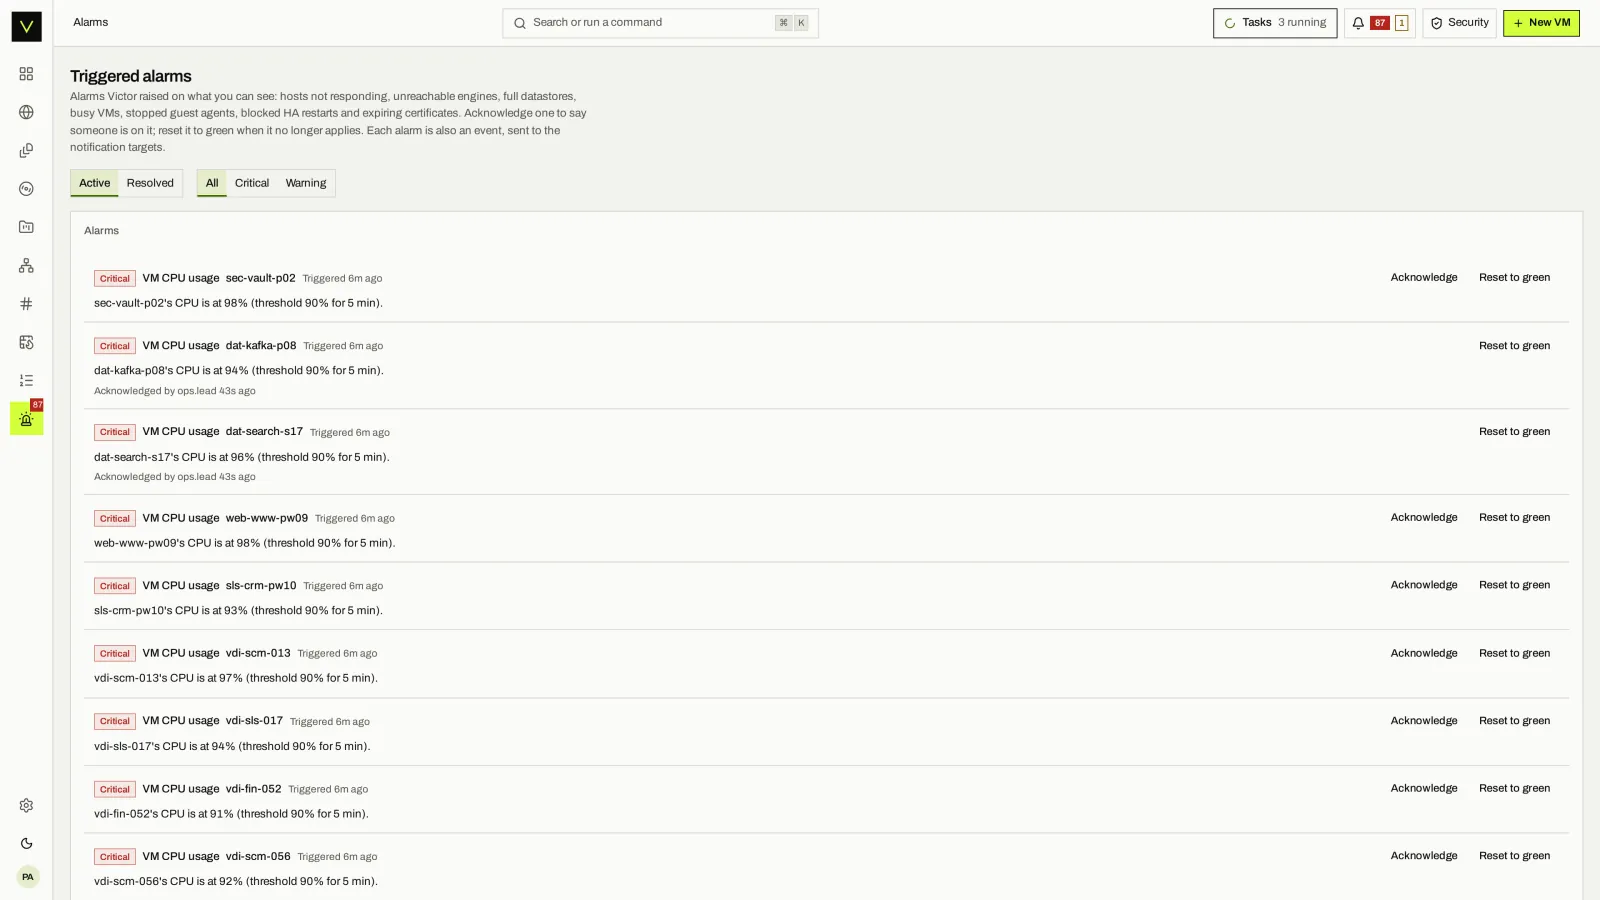Image resolution: width=1600 pixels, height=900 pixels.
Task: Open the disk icon in the sidebar
Action: (26, 189)
